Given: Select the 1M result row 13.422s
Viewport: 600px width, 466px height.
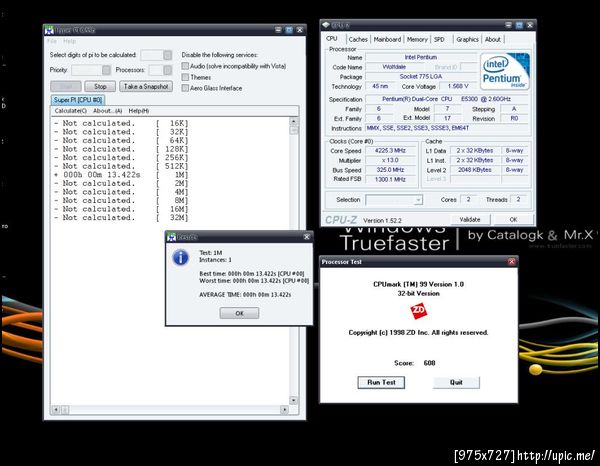Looking at the screenshot, I should 121,175.
